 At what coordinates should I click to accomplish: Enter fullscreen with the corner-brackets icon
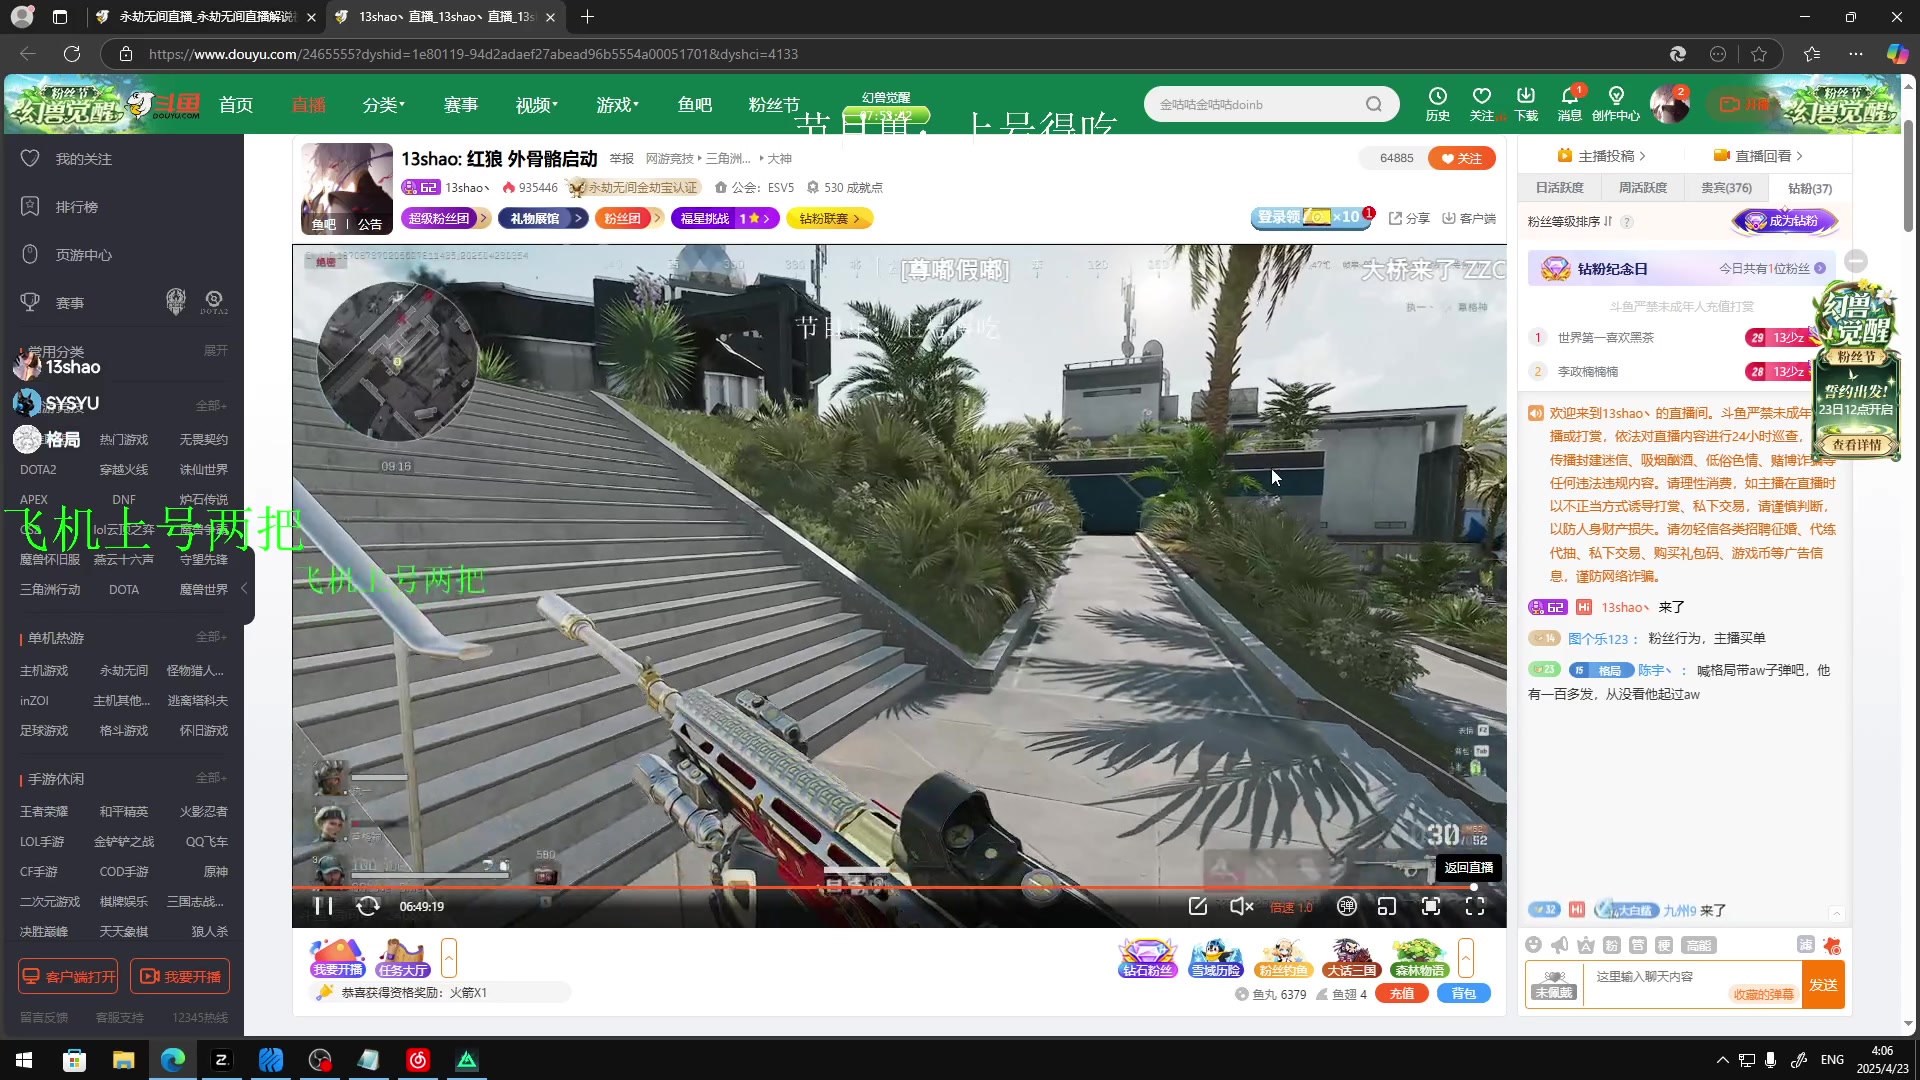coord(1475,906)
